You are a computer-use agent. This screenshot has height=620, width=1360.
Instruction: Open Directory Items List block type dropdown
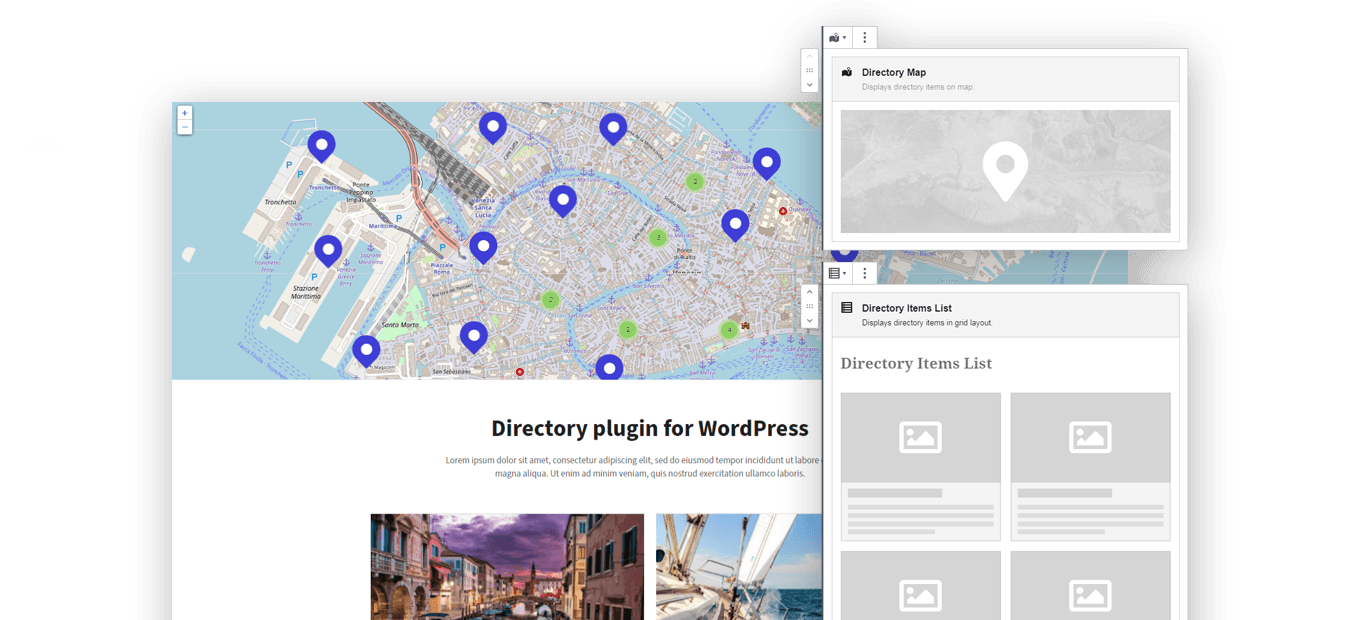point(837,273)
